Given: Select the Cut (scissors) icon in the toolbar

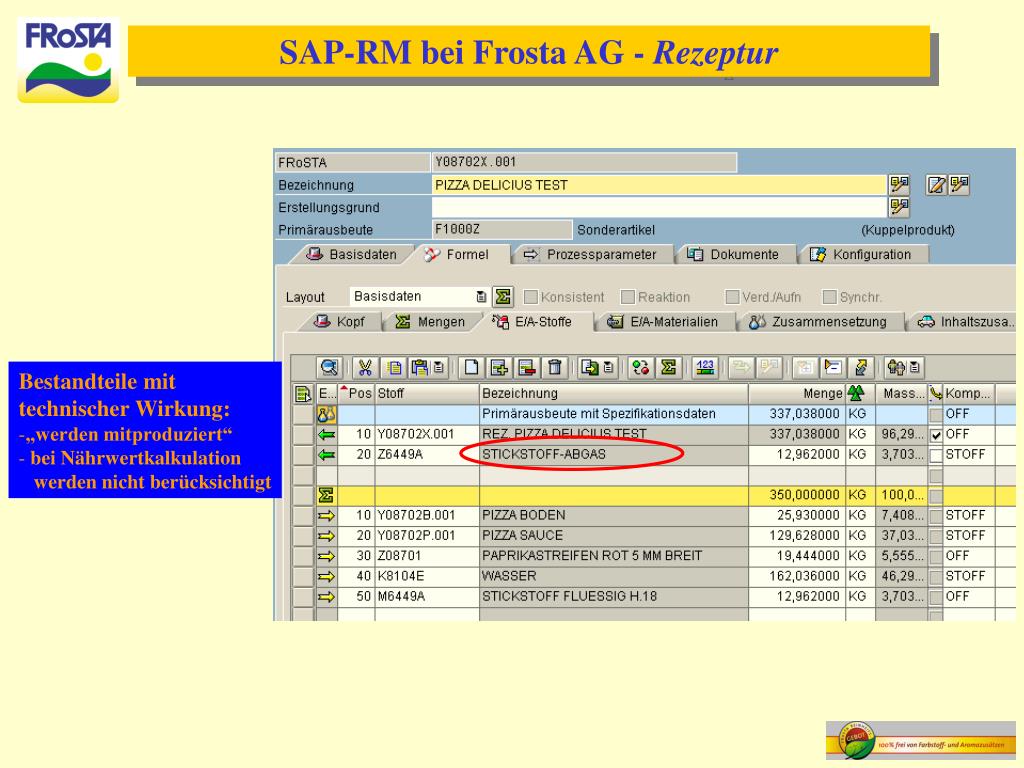Looking at the screenshot, I should tap(365, 367).
